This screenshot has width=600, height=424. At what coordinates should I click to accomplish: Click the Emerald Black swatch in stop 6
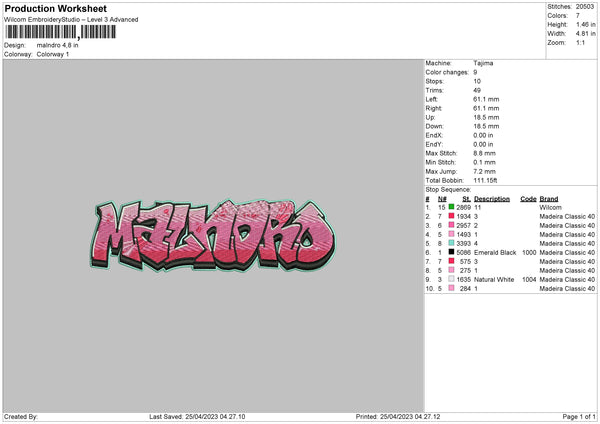tap(451, 252)
